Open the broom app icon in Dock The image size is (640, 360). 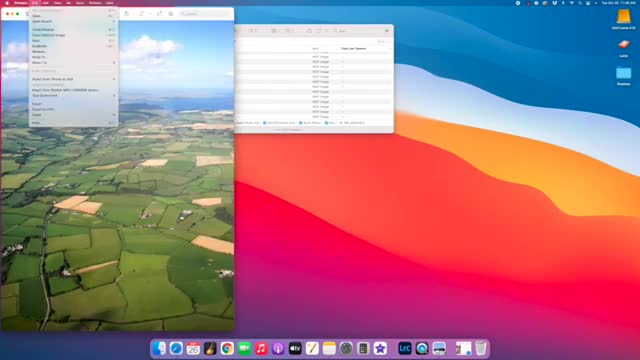click(210, 348)
